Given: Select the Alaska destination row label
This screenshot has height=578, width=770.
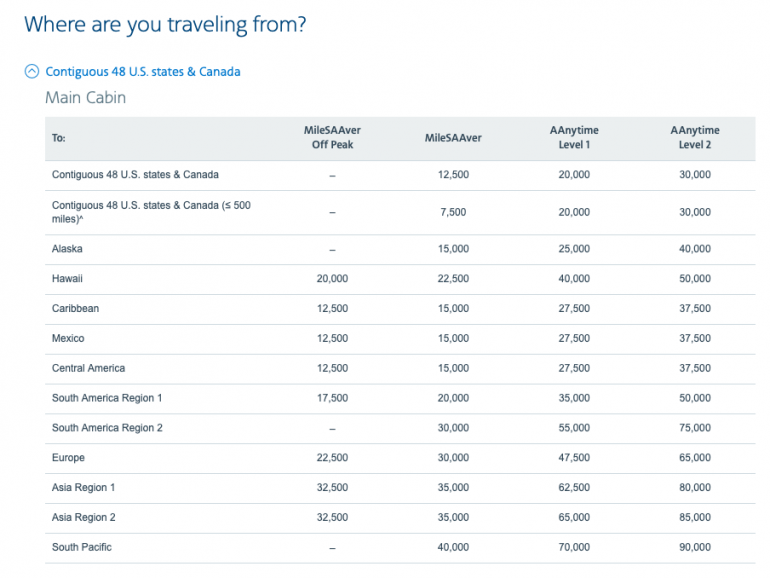Looking at the screenshot, I should click(68, 249).
